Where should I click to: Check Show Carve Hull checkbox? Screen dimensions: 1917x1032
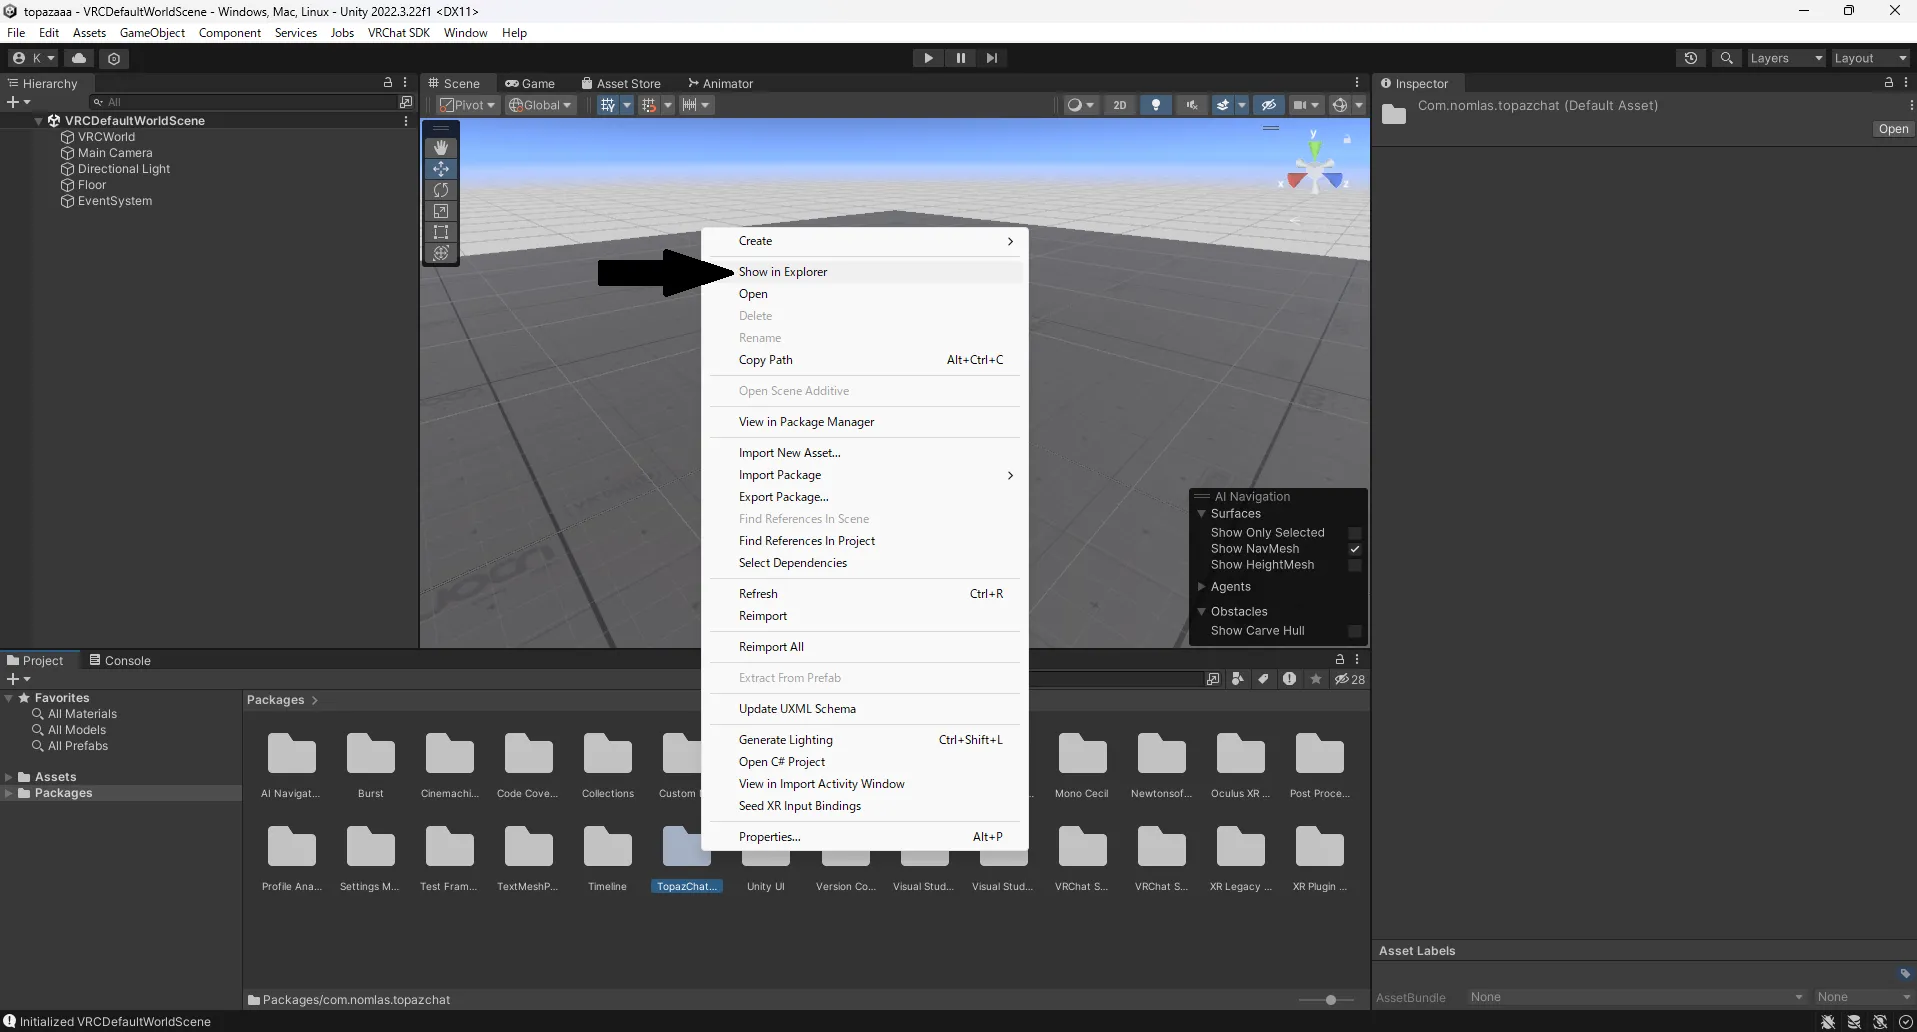(x=1355, y=631)
